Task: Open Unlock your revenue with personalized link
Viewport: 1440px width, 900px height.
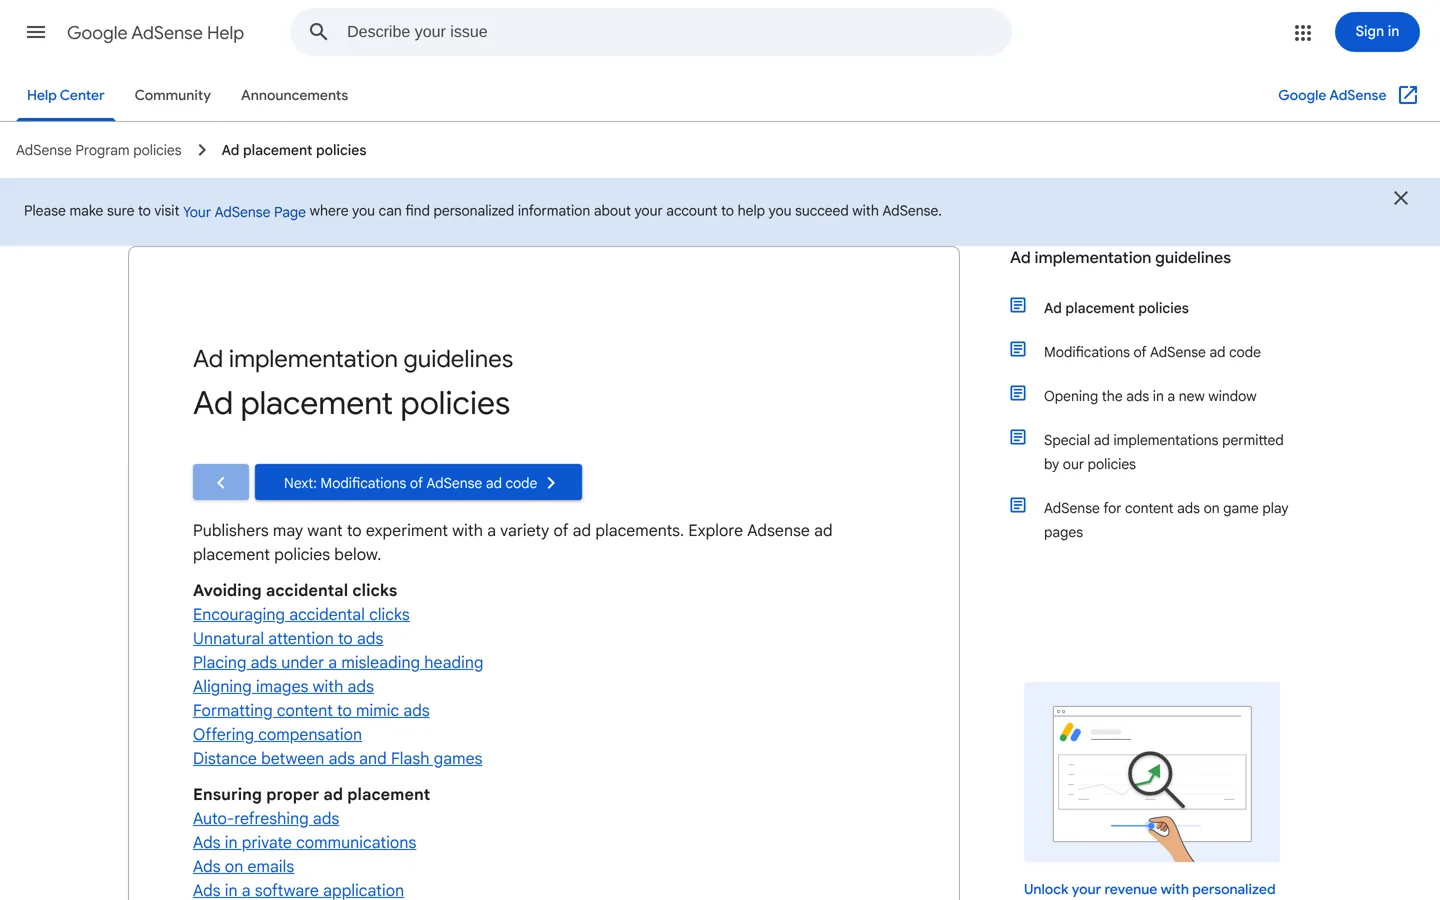Action: pos(1150,889)
